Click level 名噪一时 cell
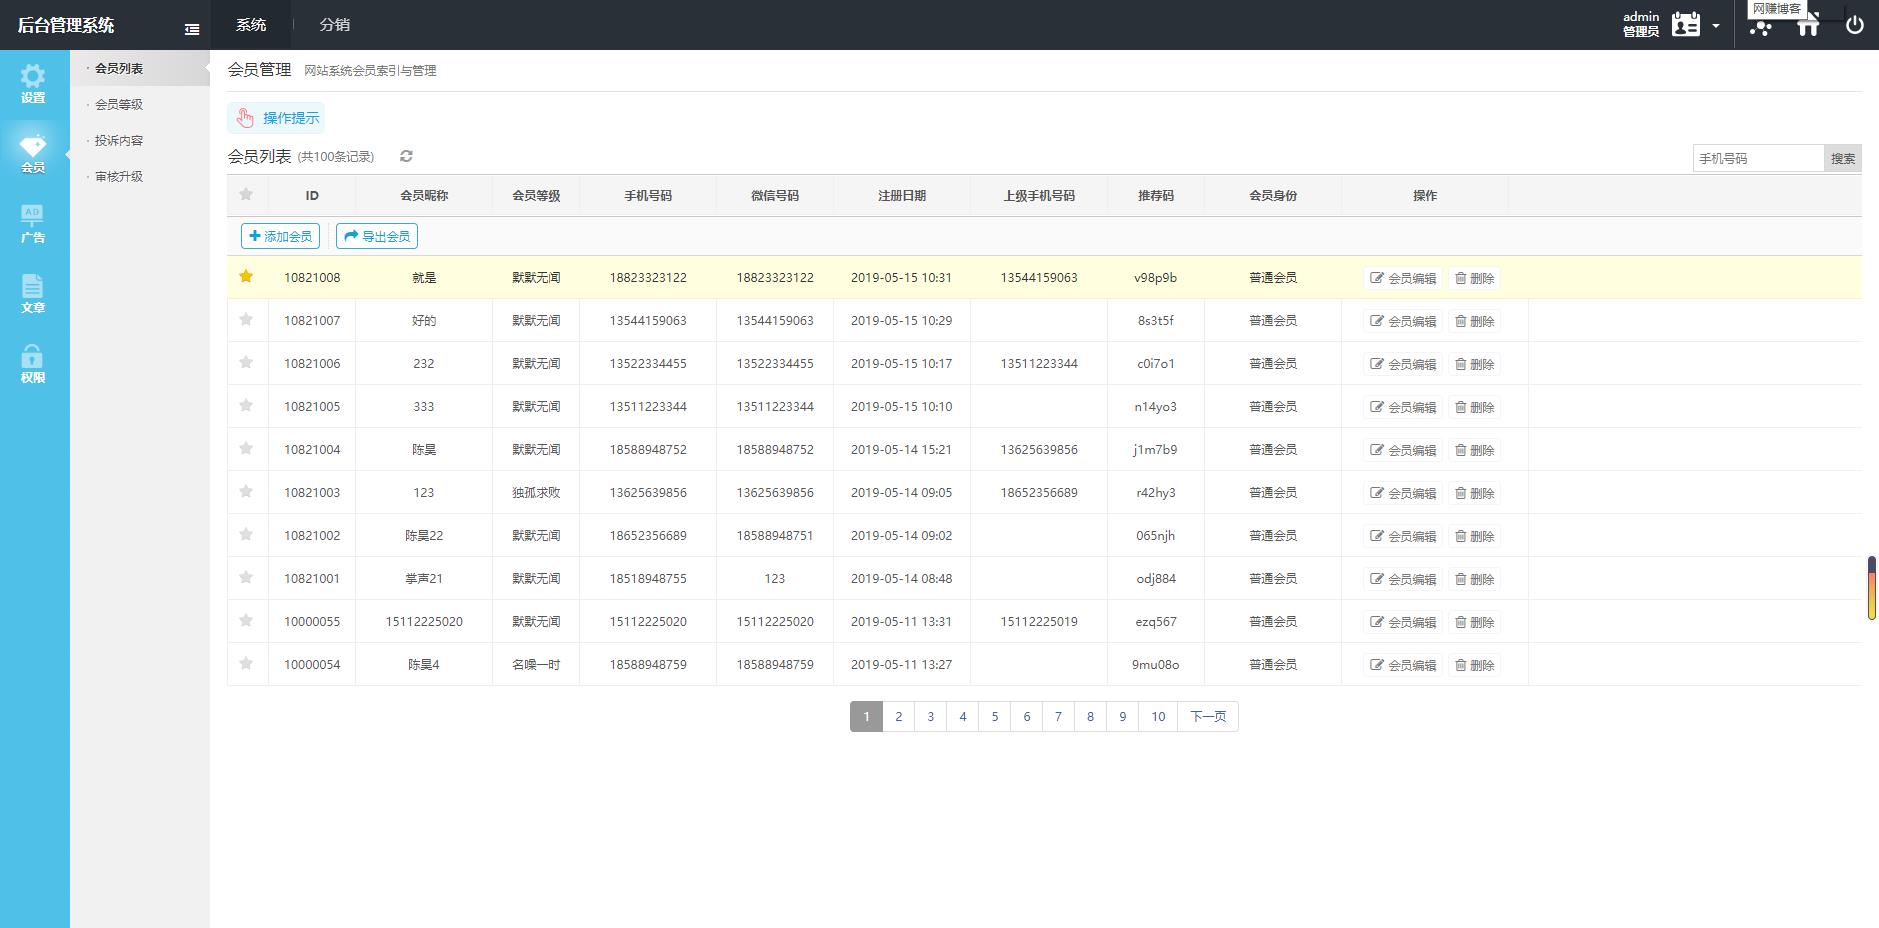 point(536,664)
